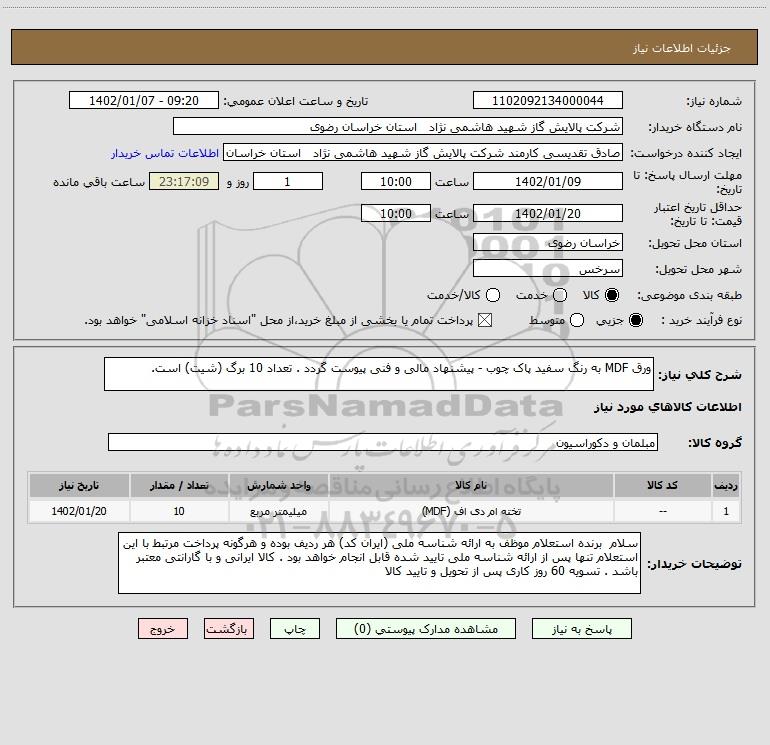770x745 pixels.
Task: Click the پاسخ به نیاز button
Action: coord(581,629)
